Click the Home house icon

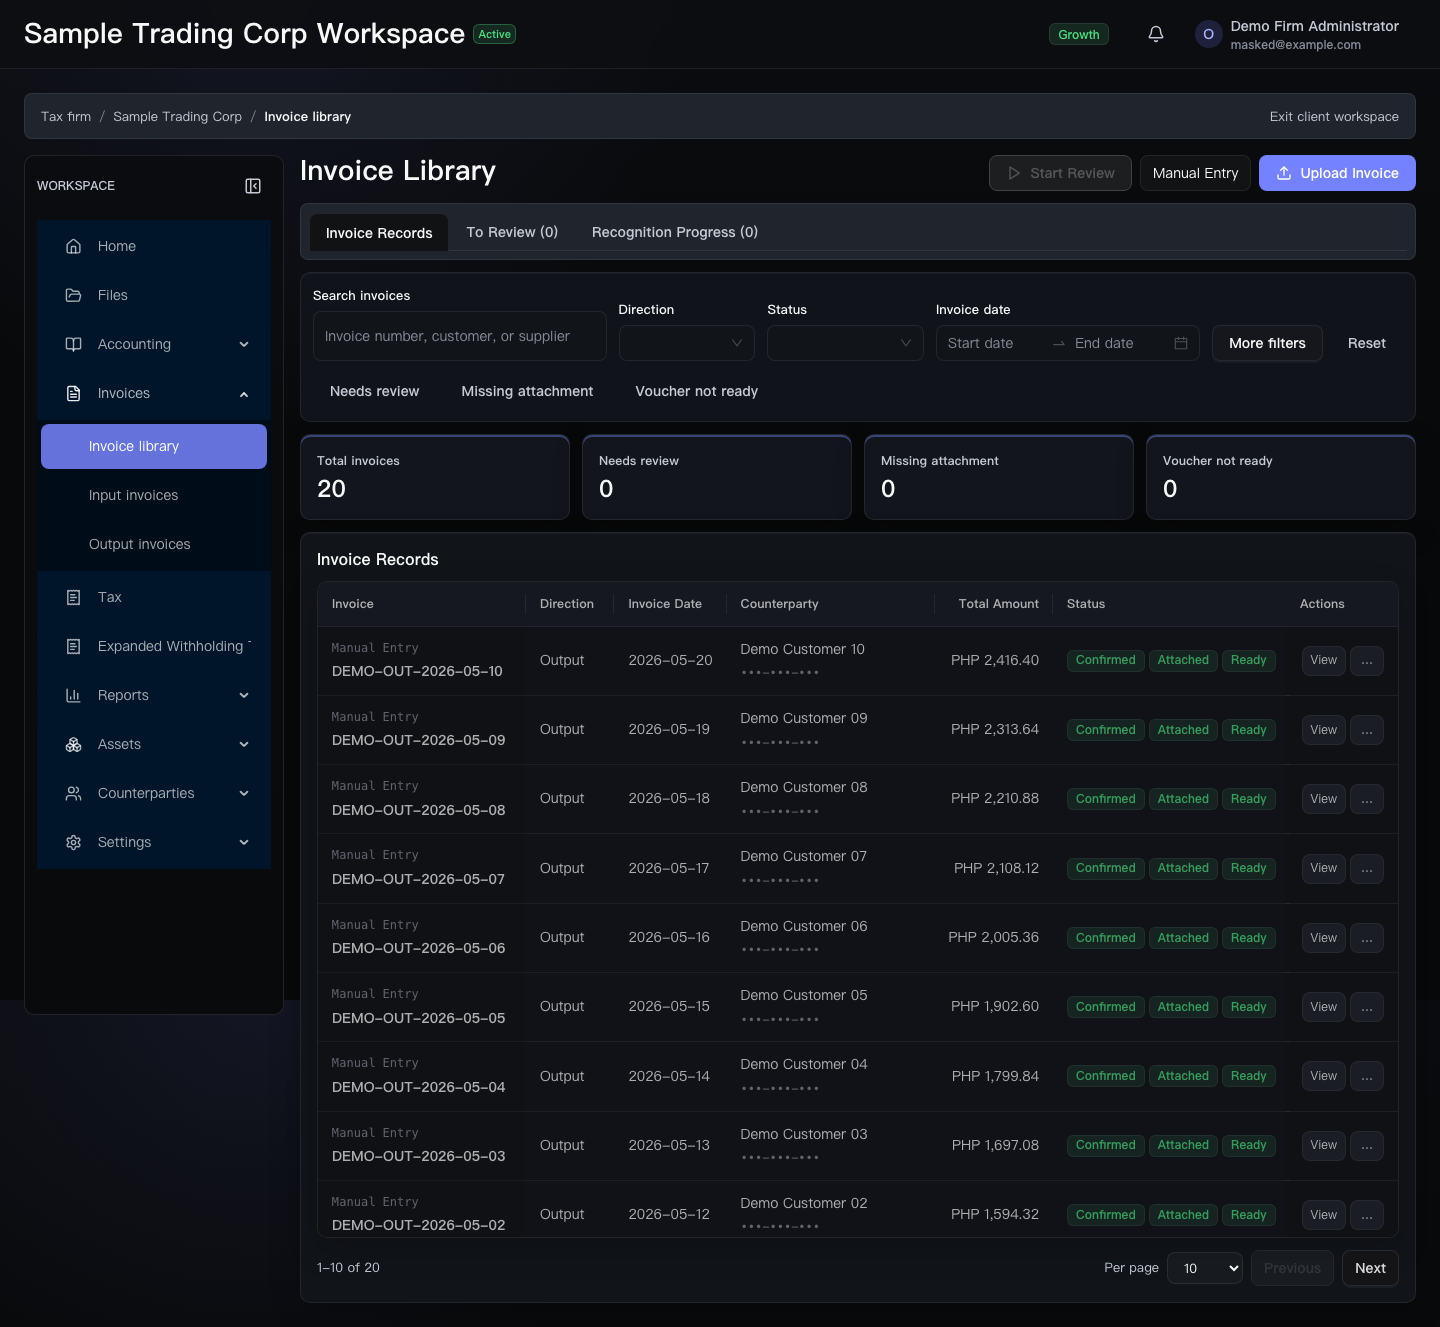pos(73,246)
